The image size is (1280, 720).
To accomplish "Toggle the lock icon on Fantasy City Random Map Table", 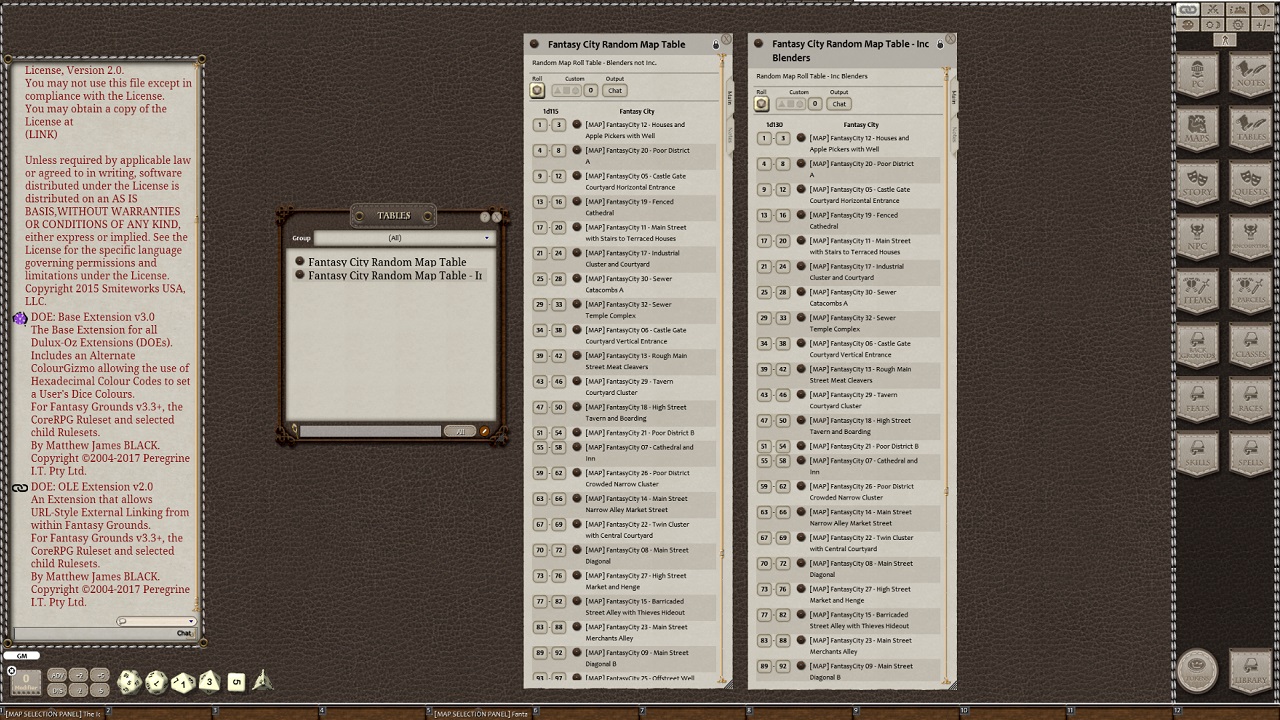I will coord(714,44).
